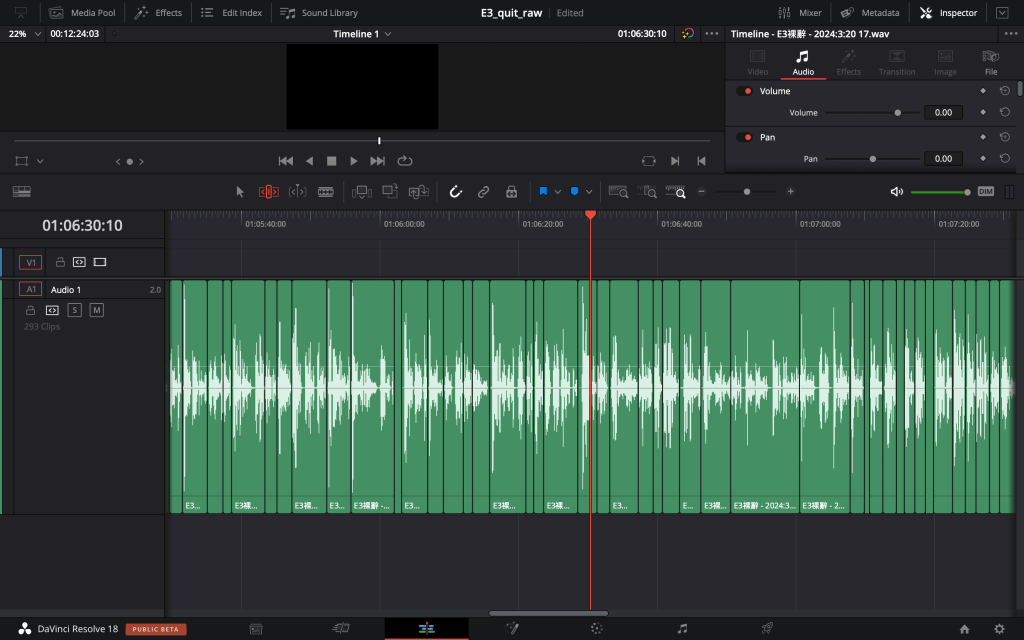The image size is (1024, 640).
Task: Select the arrow Selection mode tool
Action: coord(240,191)
